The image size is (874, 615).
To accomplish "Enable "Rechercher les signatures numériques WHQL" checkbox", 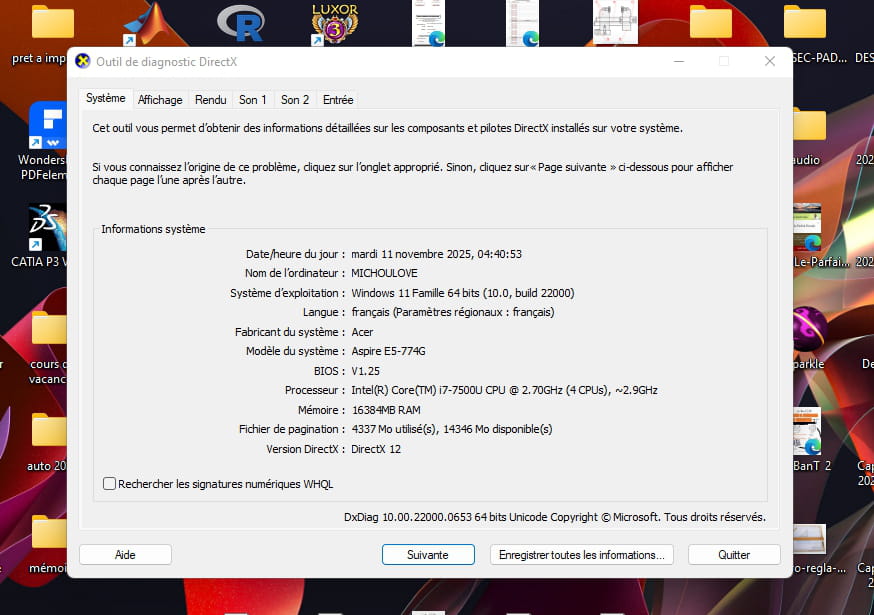I will [110, 484].
